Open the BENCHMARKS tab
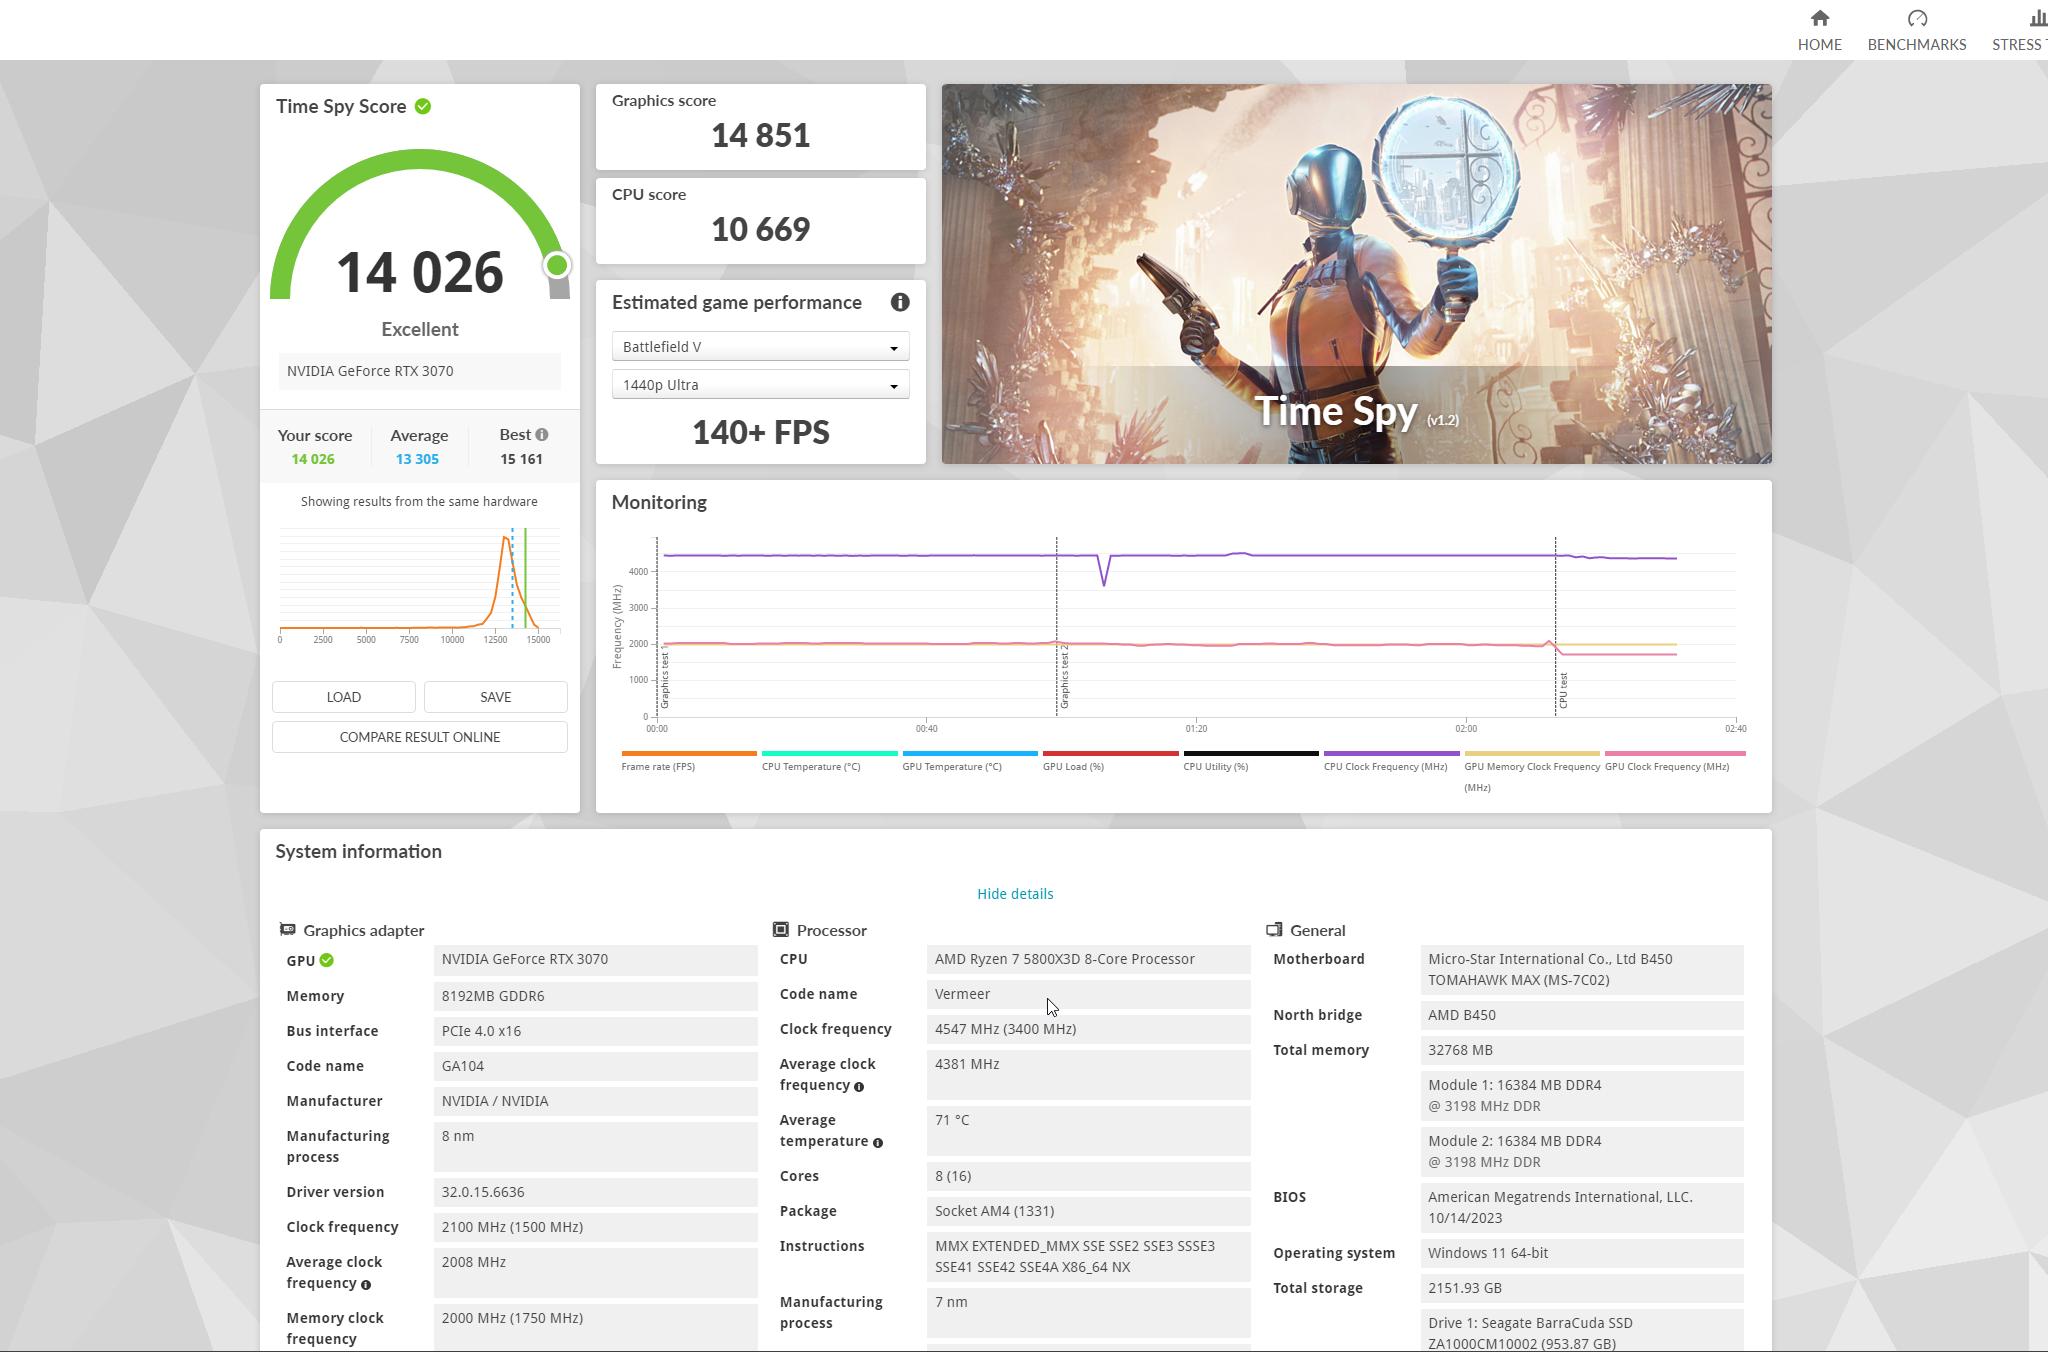2048x1352 pixels. (x=1916, y=30)
